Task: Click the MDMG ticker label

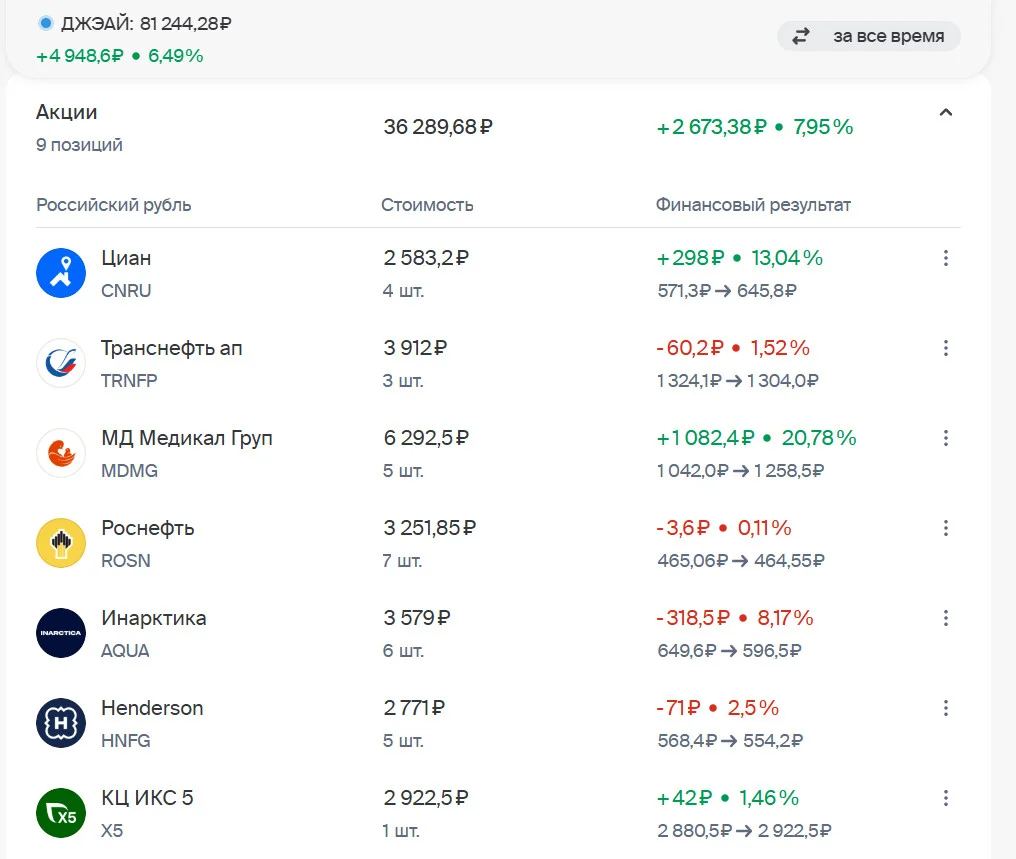Action: [130, 470]
